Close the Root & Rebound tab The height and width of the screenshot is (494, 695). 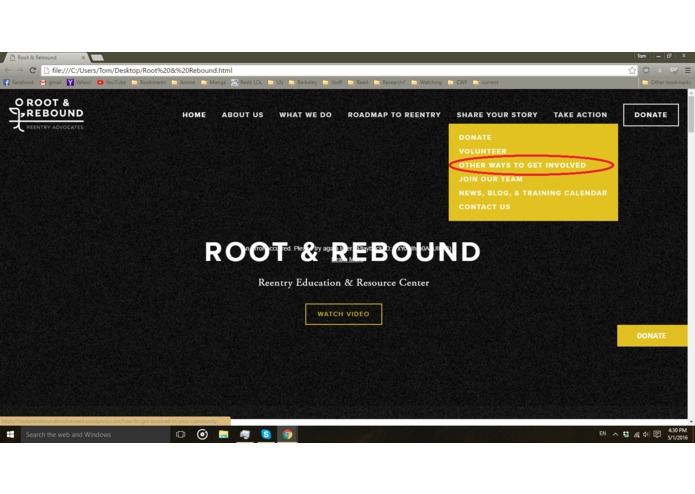(83, 58)
